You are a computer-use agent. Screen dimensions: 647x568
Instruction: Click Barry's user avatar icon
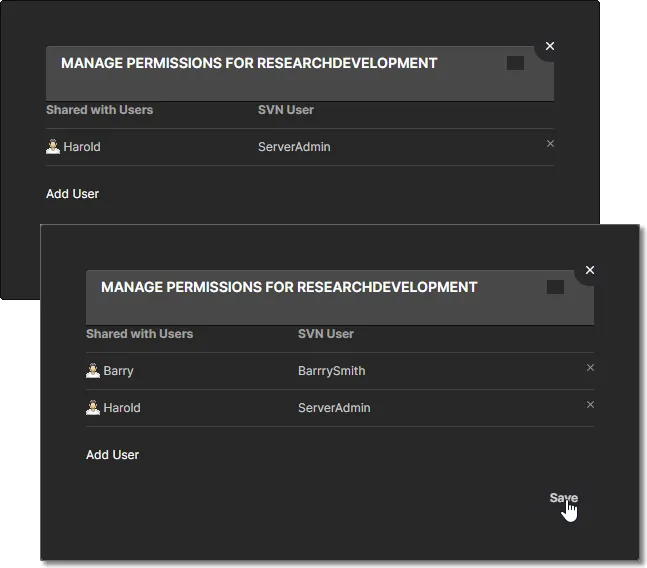pos(93,370)
